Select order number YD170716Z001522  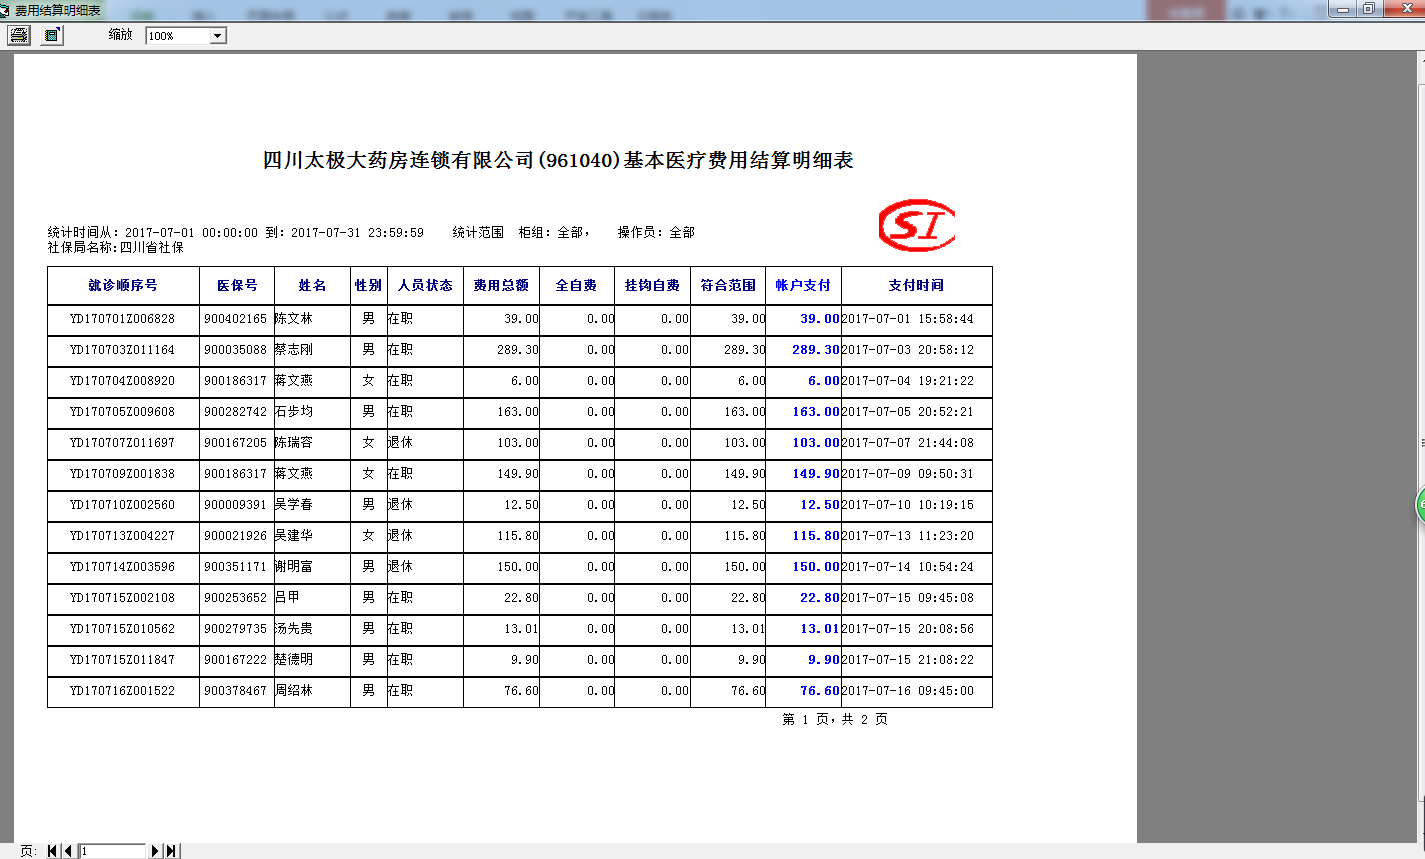[x=122, y=691]
